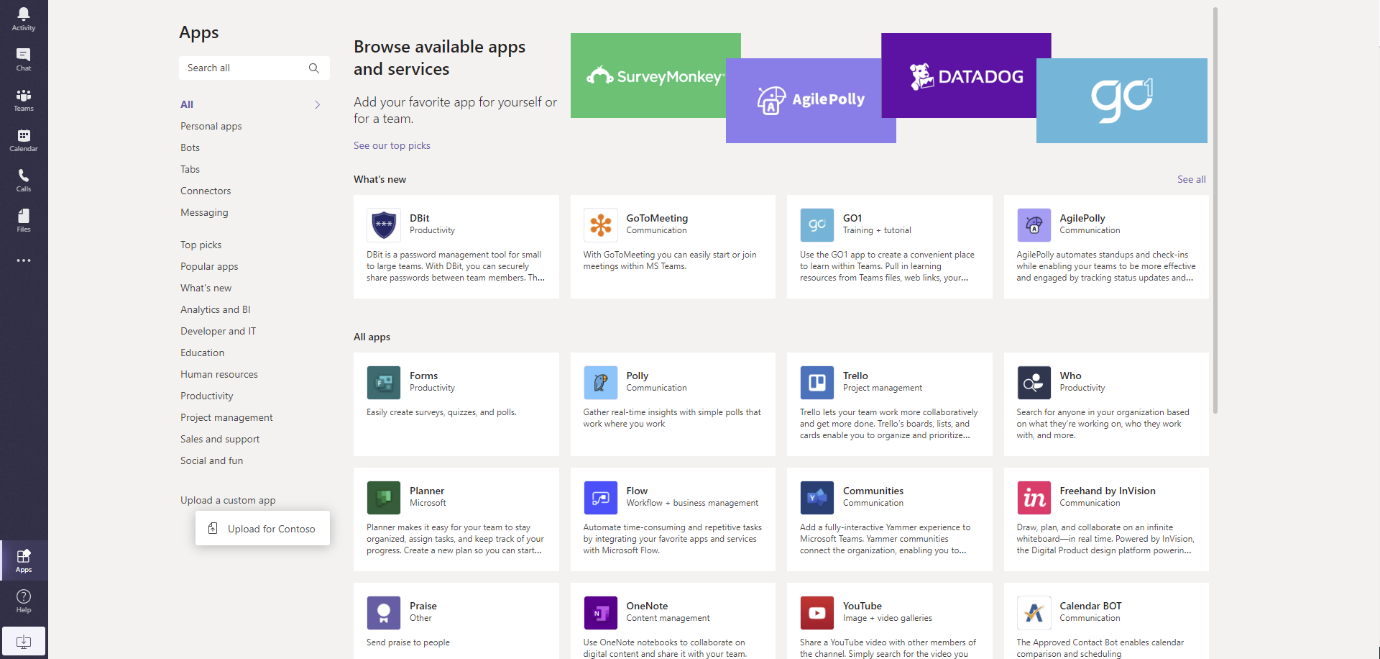Choose Social and fun category
The image size is (1380, 659).
click(x=211, y=461)
